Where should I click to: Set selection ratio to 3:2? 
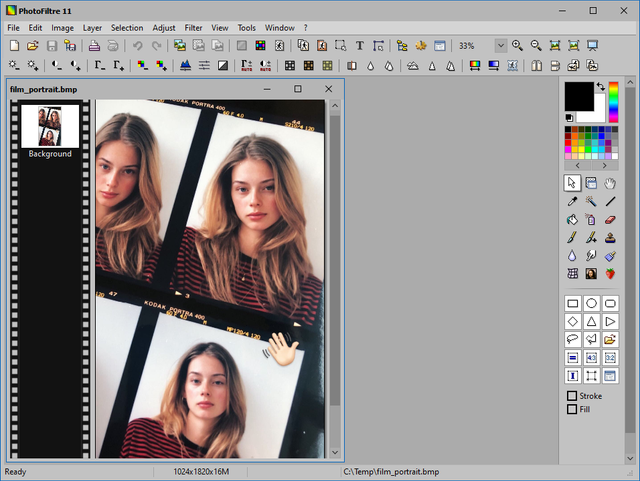click(610, 358)
